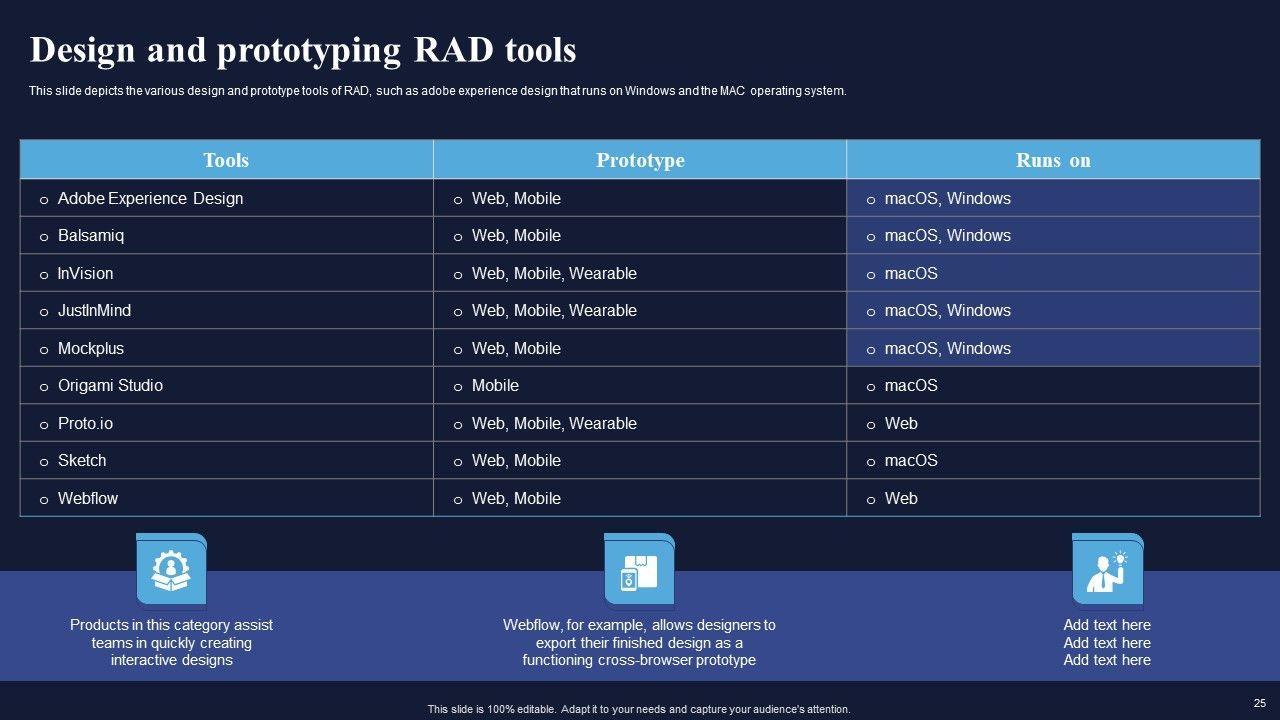The height and width of the screenshot is (720, 1280).
Task: Click 'macOS' in the Origami Studio row
Action: [x=911, y=386]
